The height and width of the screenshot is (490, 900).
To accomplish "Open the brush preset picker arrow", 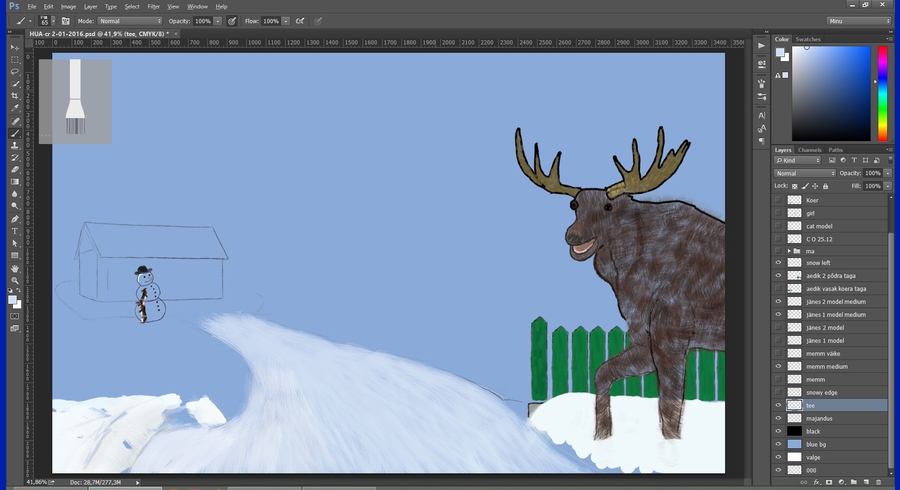I will coord(53,21).
